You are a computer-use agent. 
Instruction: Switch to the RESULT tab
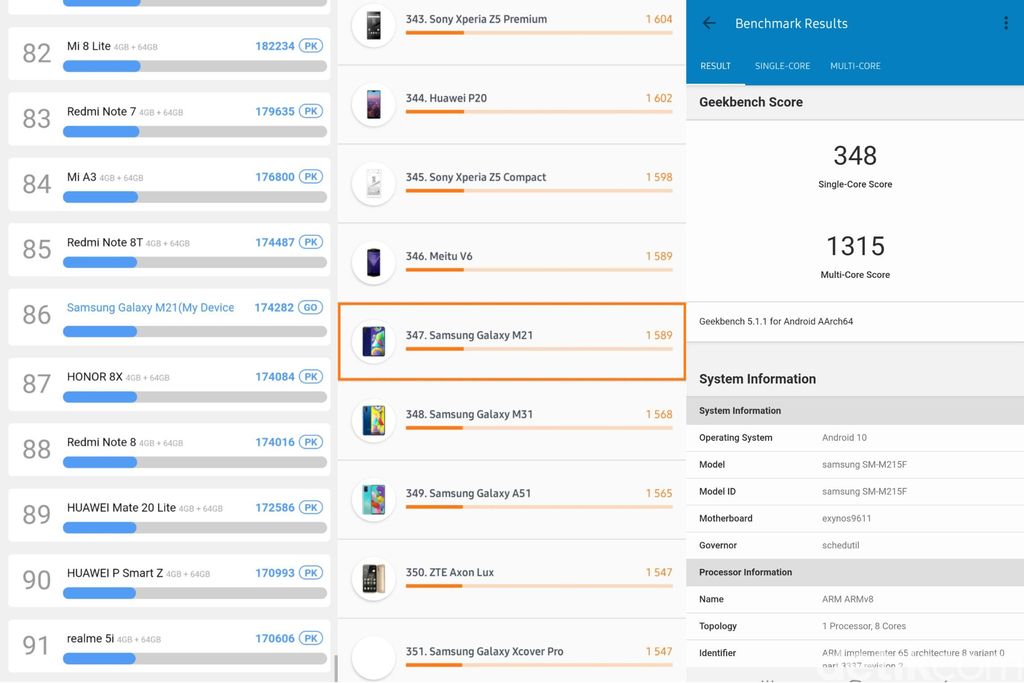(x=716, y=66)
